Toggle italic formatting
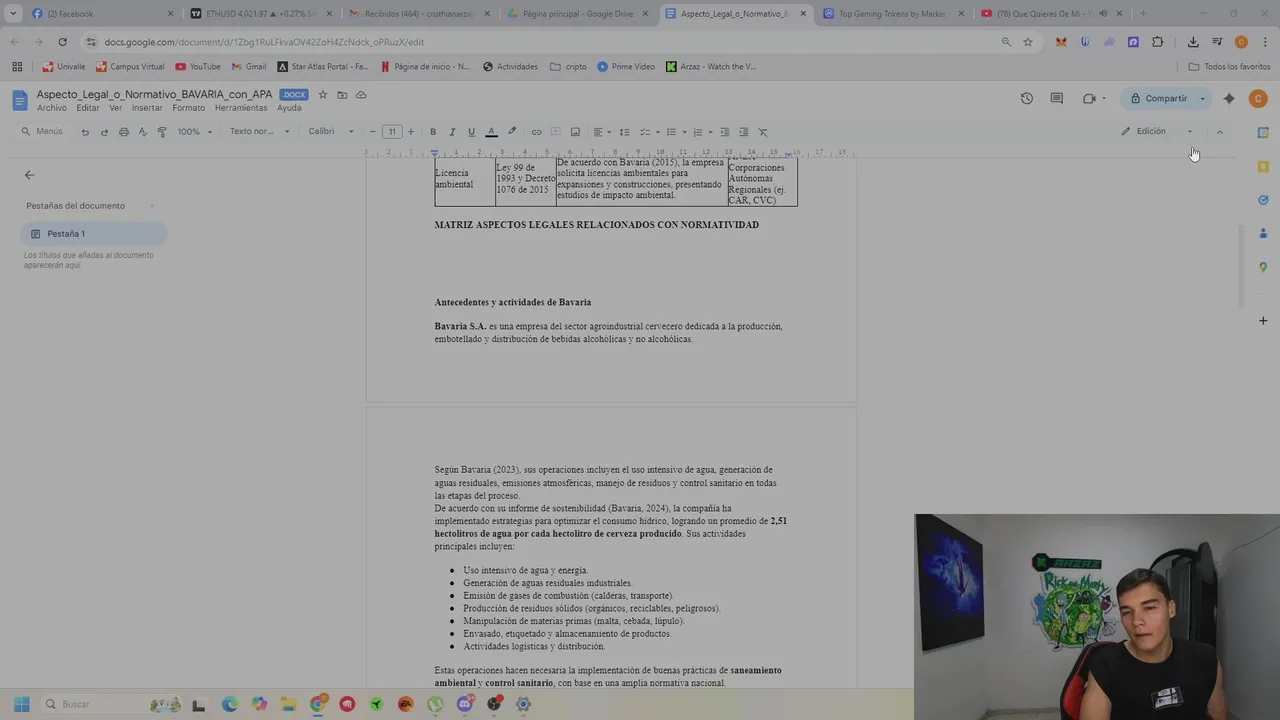The width and height of the screenshot is (1280, 720). (452, 132)
